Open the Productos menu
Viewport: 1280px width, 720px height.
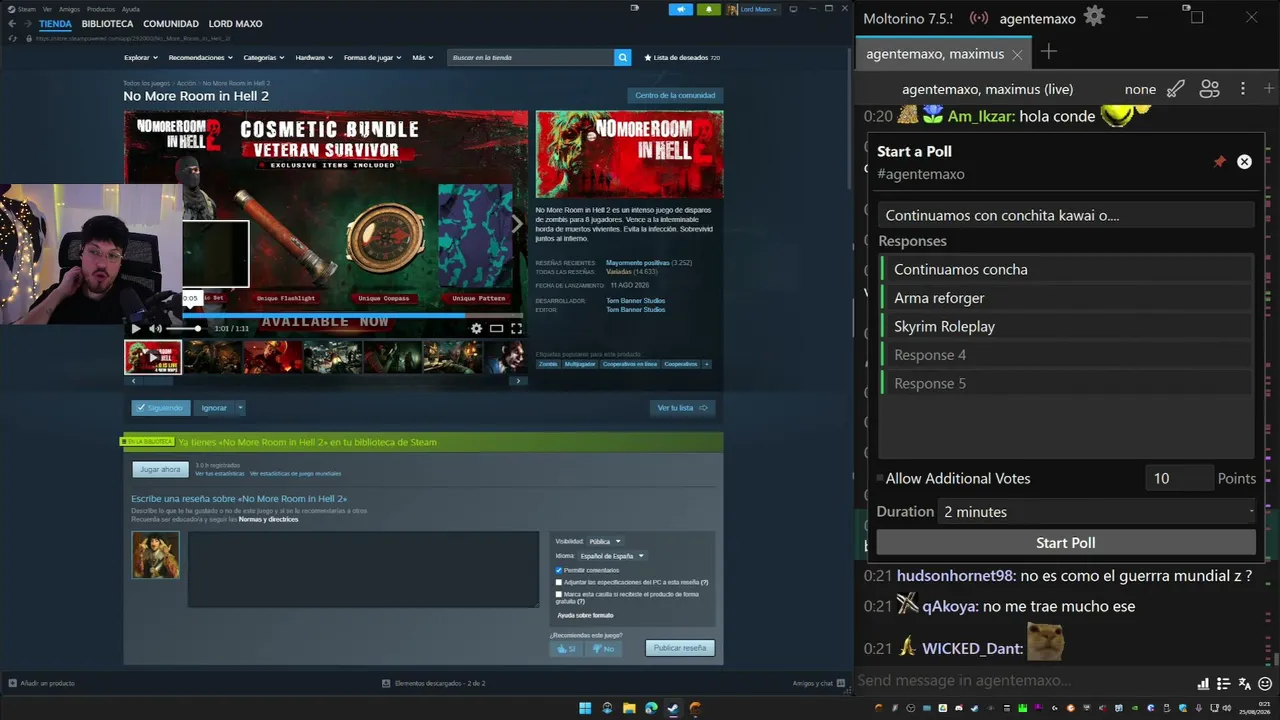coord(101,9)
